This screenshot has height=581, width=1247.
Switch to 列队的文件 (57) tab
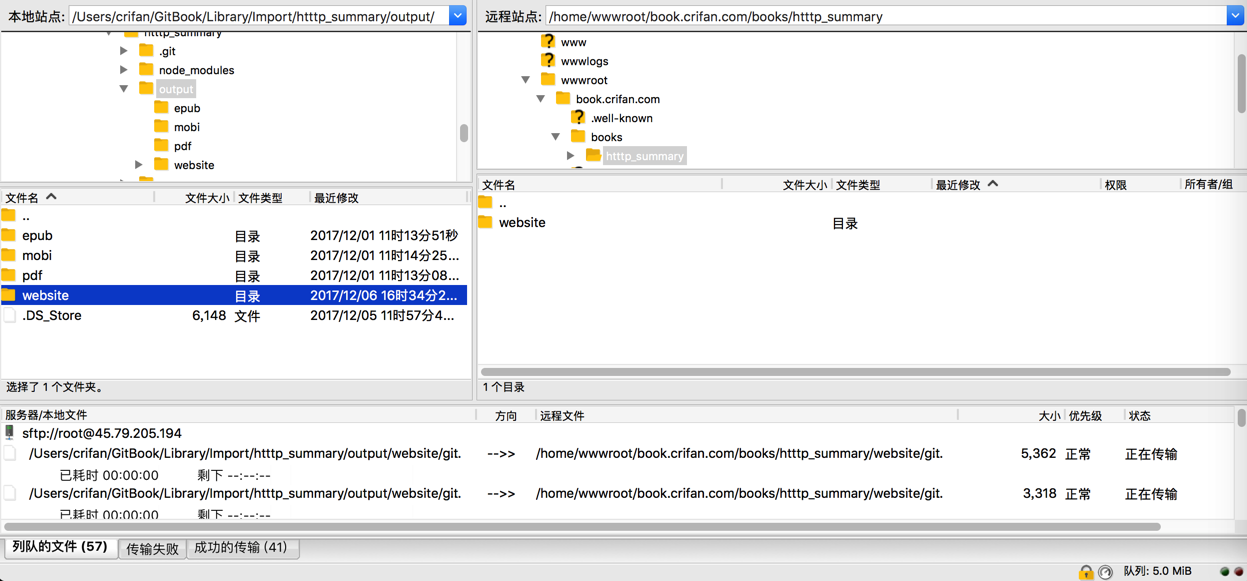click(60, 547)
